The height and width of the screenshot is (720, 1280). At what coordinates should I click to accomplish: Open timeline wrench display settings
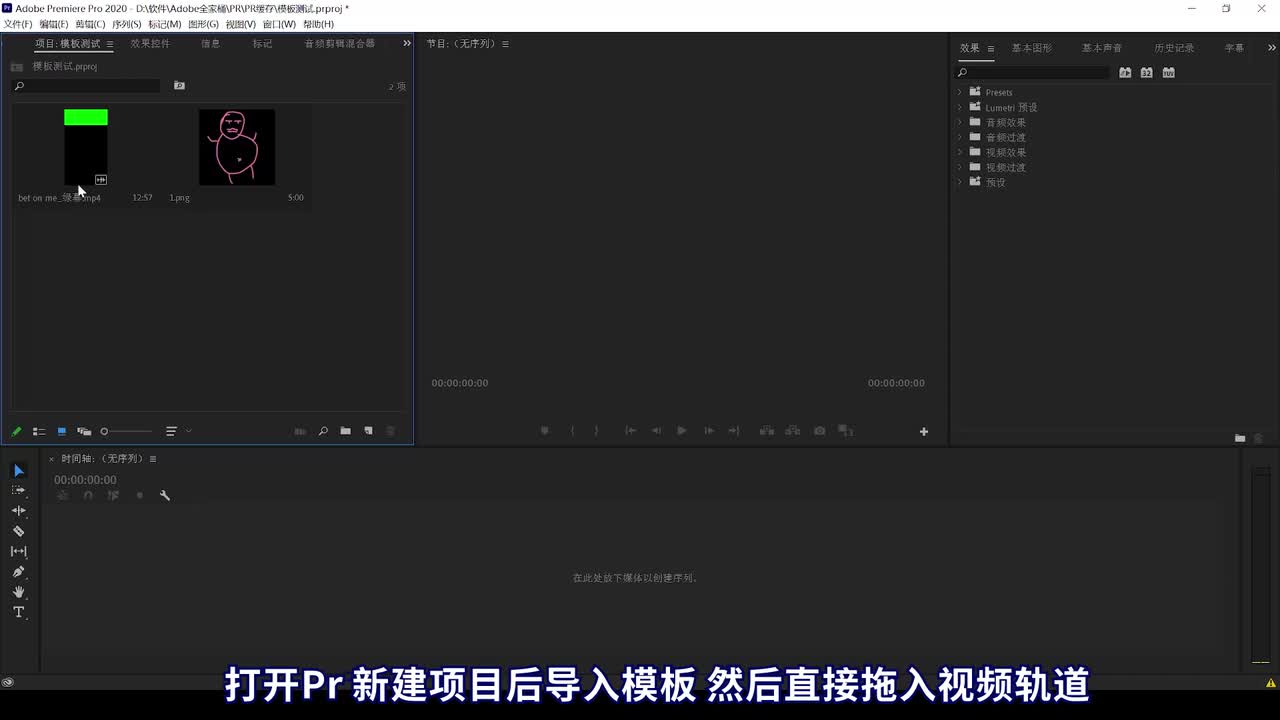(165, 495)
